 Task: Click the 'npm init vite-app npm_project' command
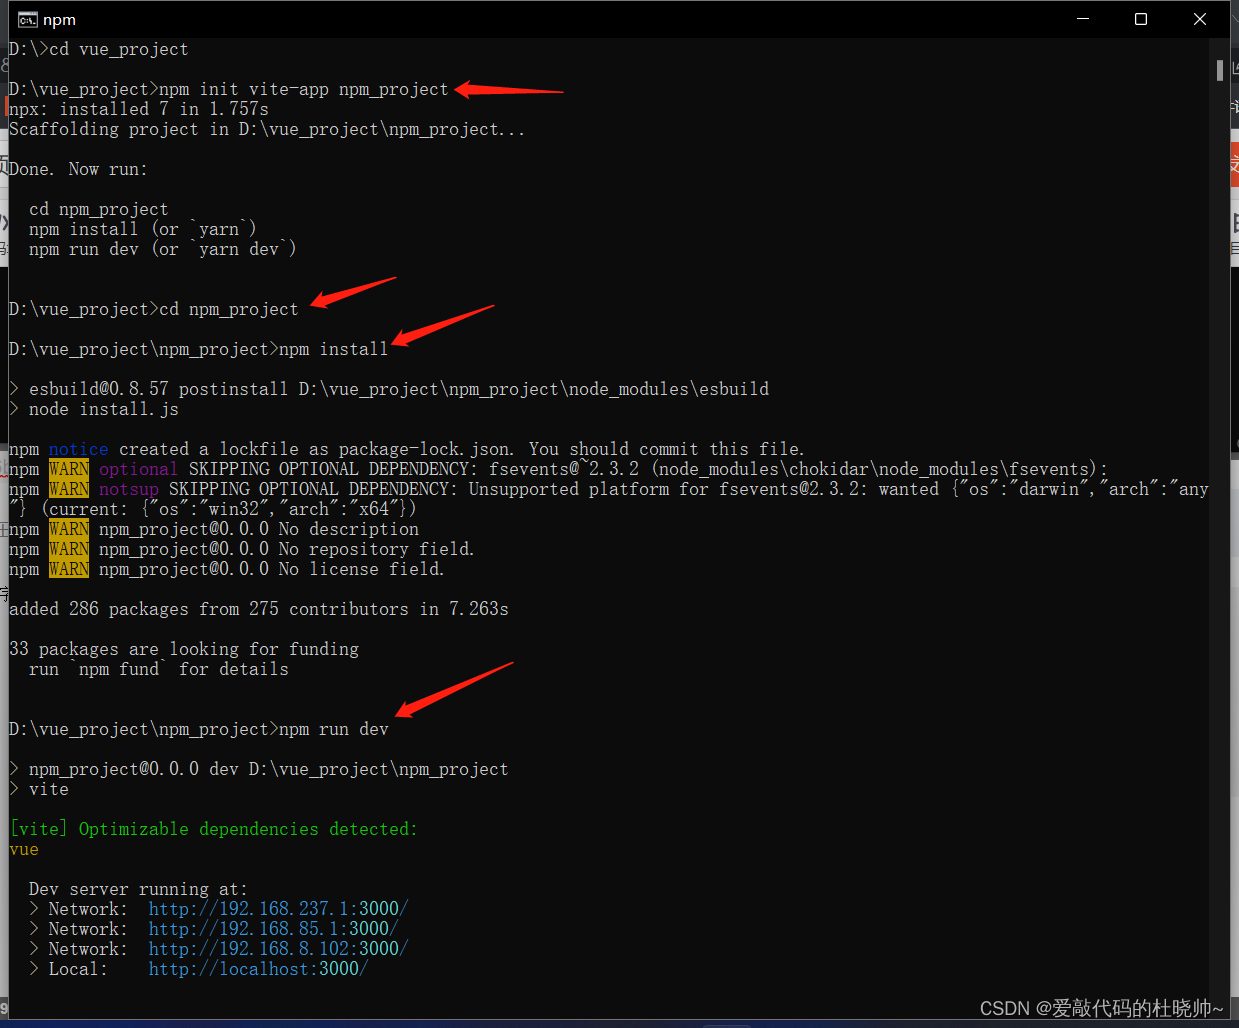point(304,89)
